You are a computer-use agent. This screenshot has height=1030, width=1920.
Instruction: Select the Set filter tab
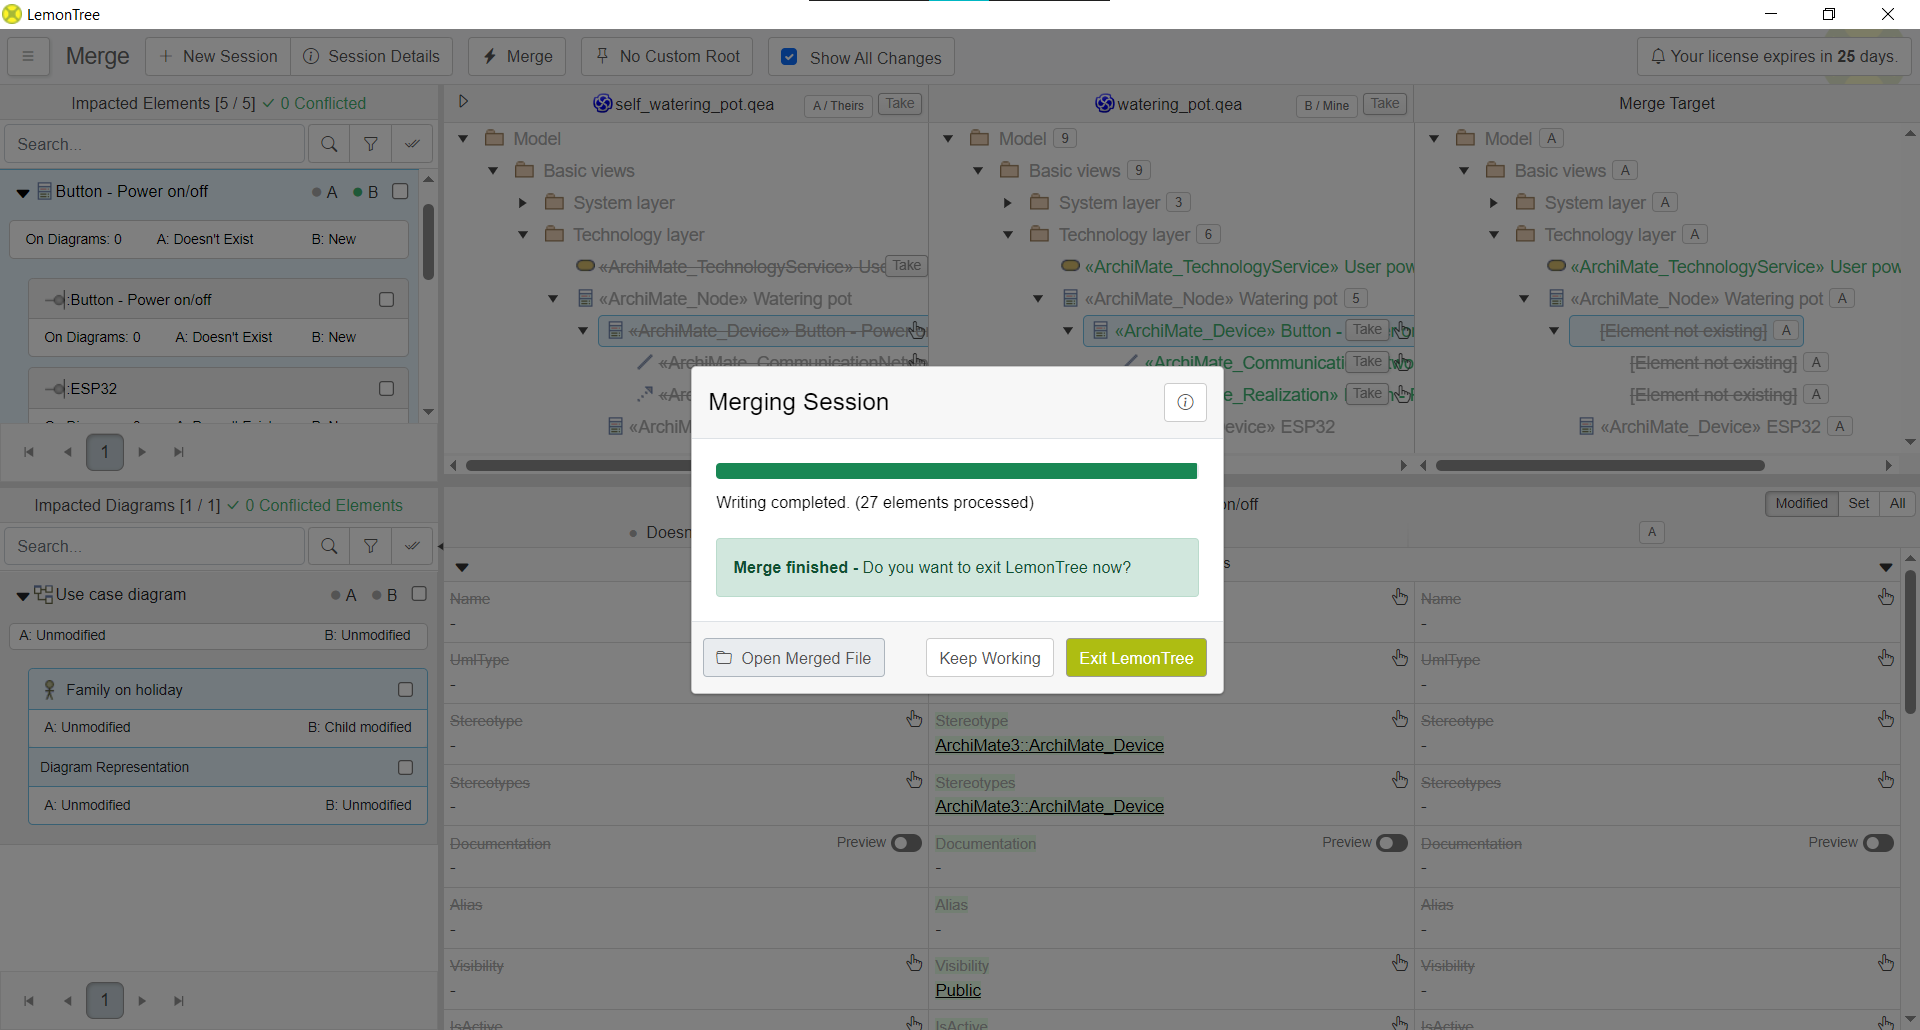coord(1859,503)
